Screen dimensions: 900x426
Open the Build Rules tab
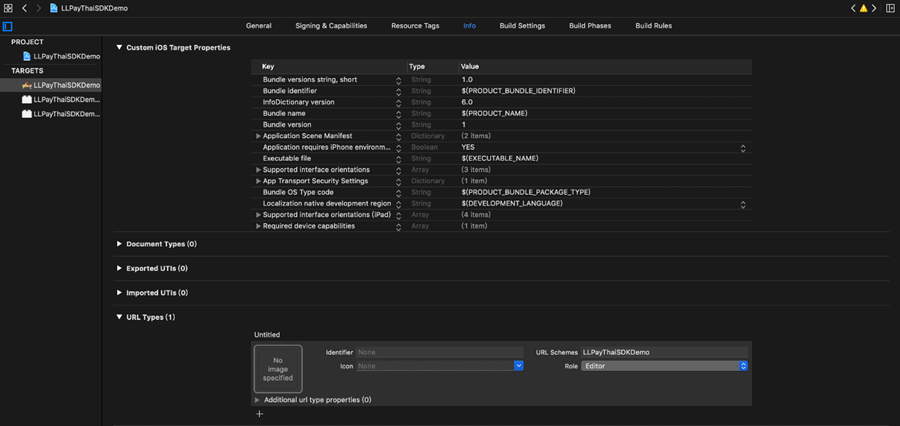654,26
